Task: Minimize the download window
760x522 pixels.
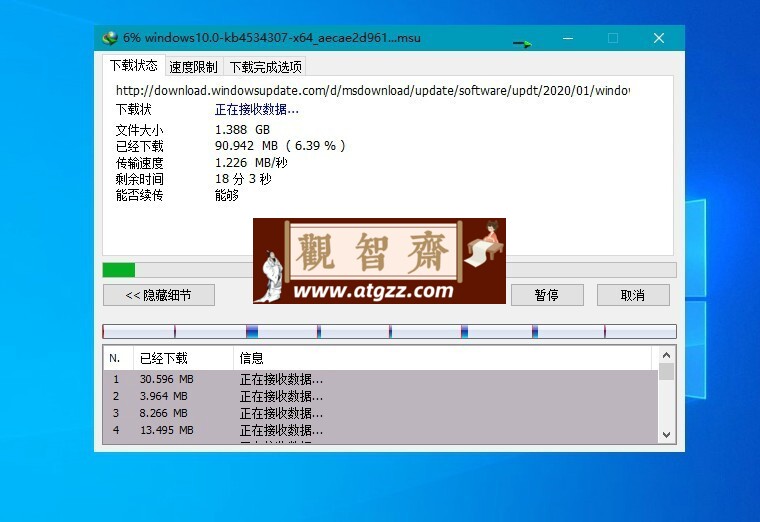Action: [x=568, y=38]
